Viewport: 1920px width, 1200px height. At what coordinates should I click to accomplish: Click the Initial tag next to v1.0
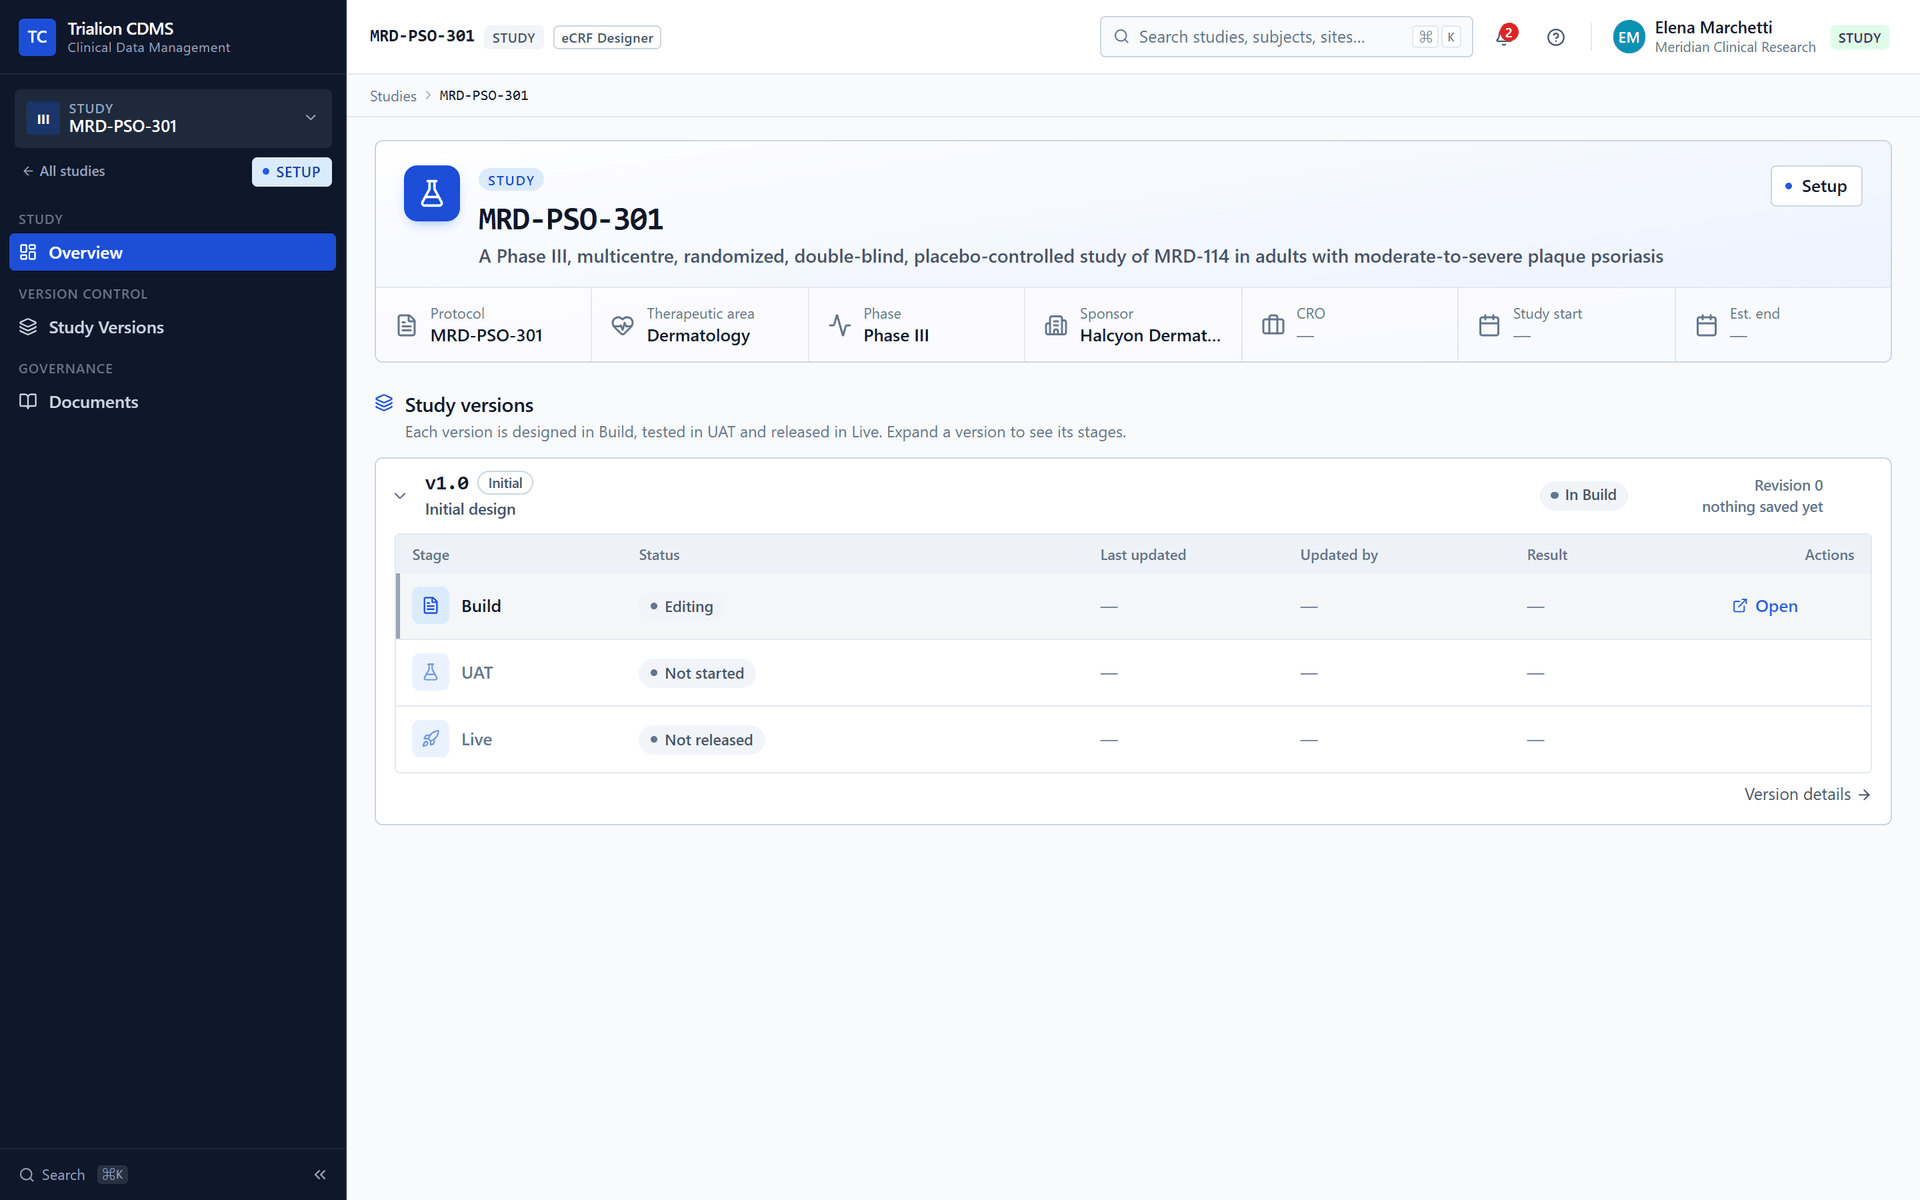(x=505, y=483)
